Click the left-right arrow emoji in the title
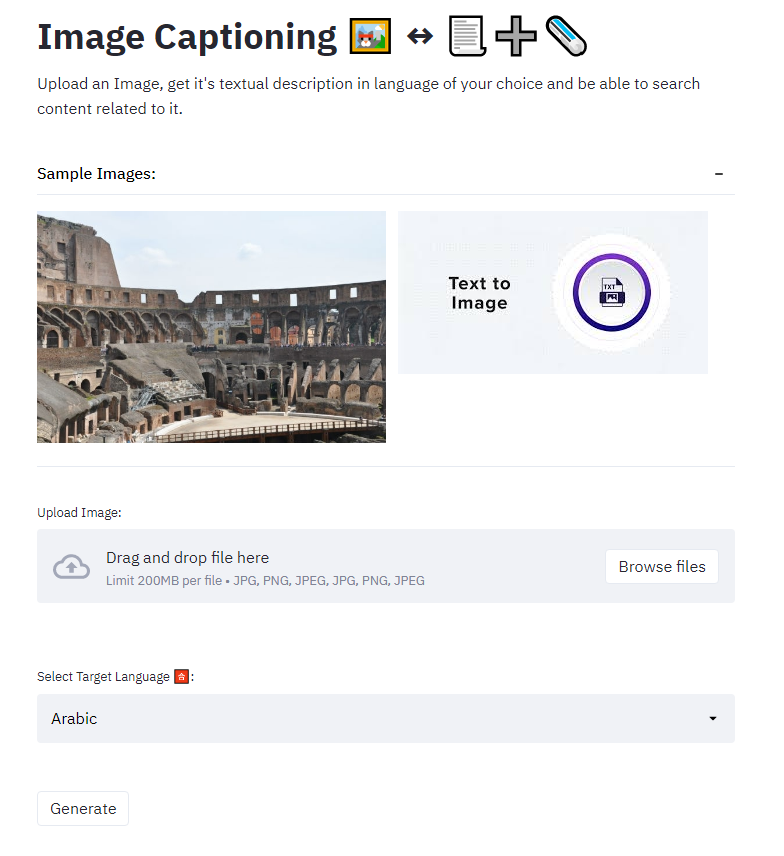Screen dimensions: 784x856 click(420, 37)
